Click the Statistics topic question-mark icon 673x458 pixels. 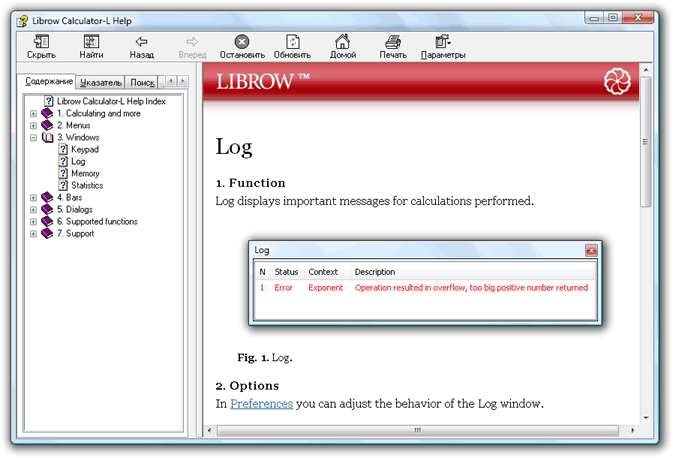(x=63, y=185)
